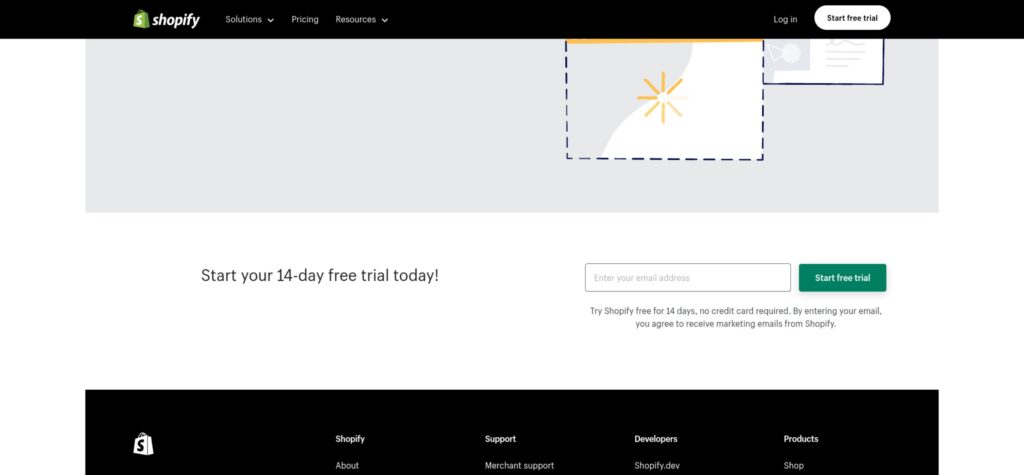
Task: Click the small profile card illustration
Action: [x=823, y=58]
